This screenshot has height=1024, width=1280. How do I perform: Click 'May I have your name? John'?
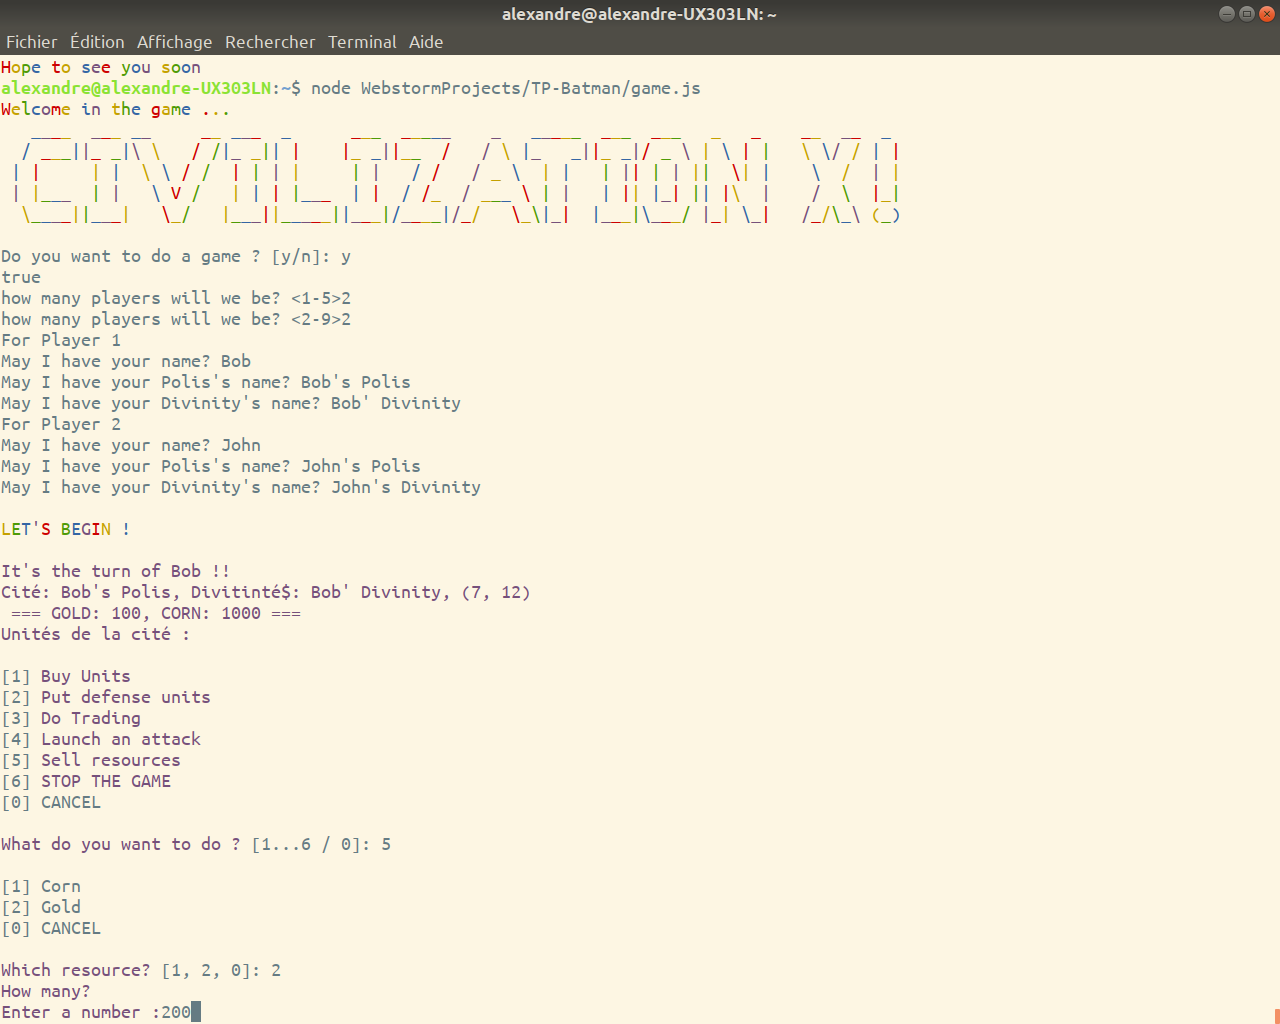[131, 445]
